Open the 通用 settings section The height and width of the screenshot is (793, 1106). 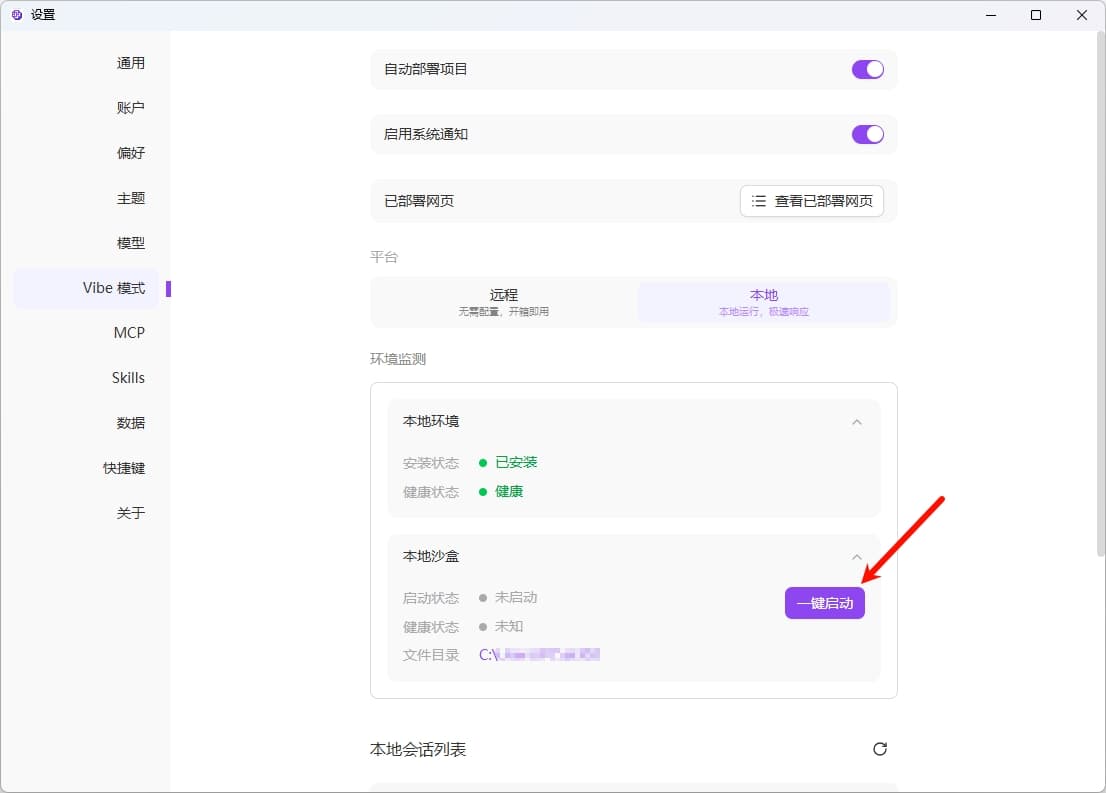tap(130, 63)
